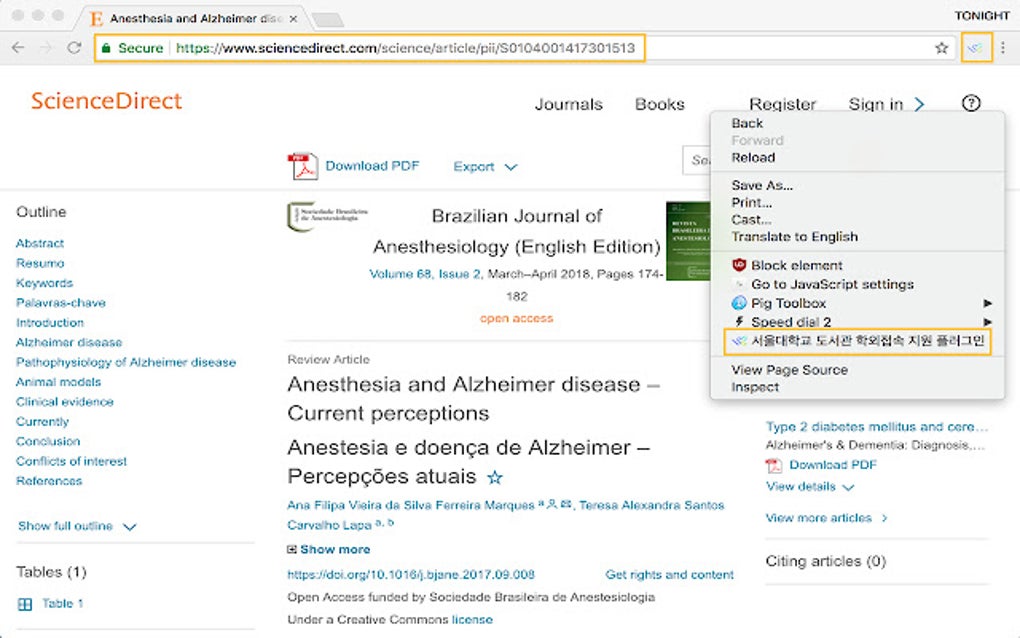Open Chrome's three-dot menu

click(x=1004, y=48)
